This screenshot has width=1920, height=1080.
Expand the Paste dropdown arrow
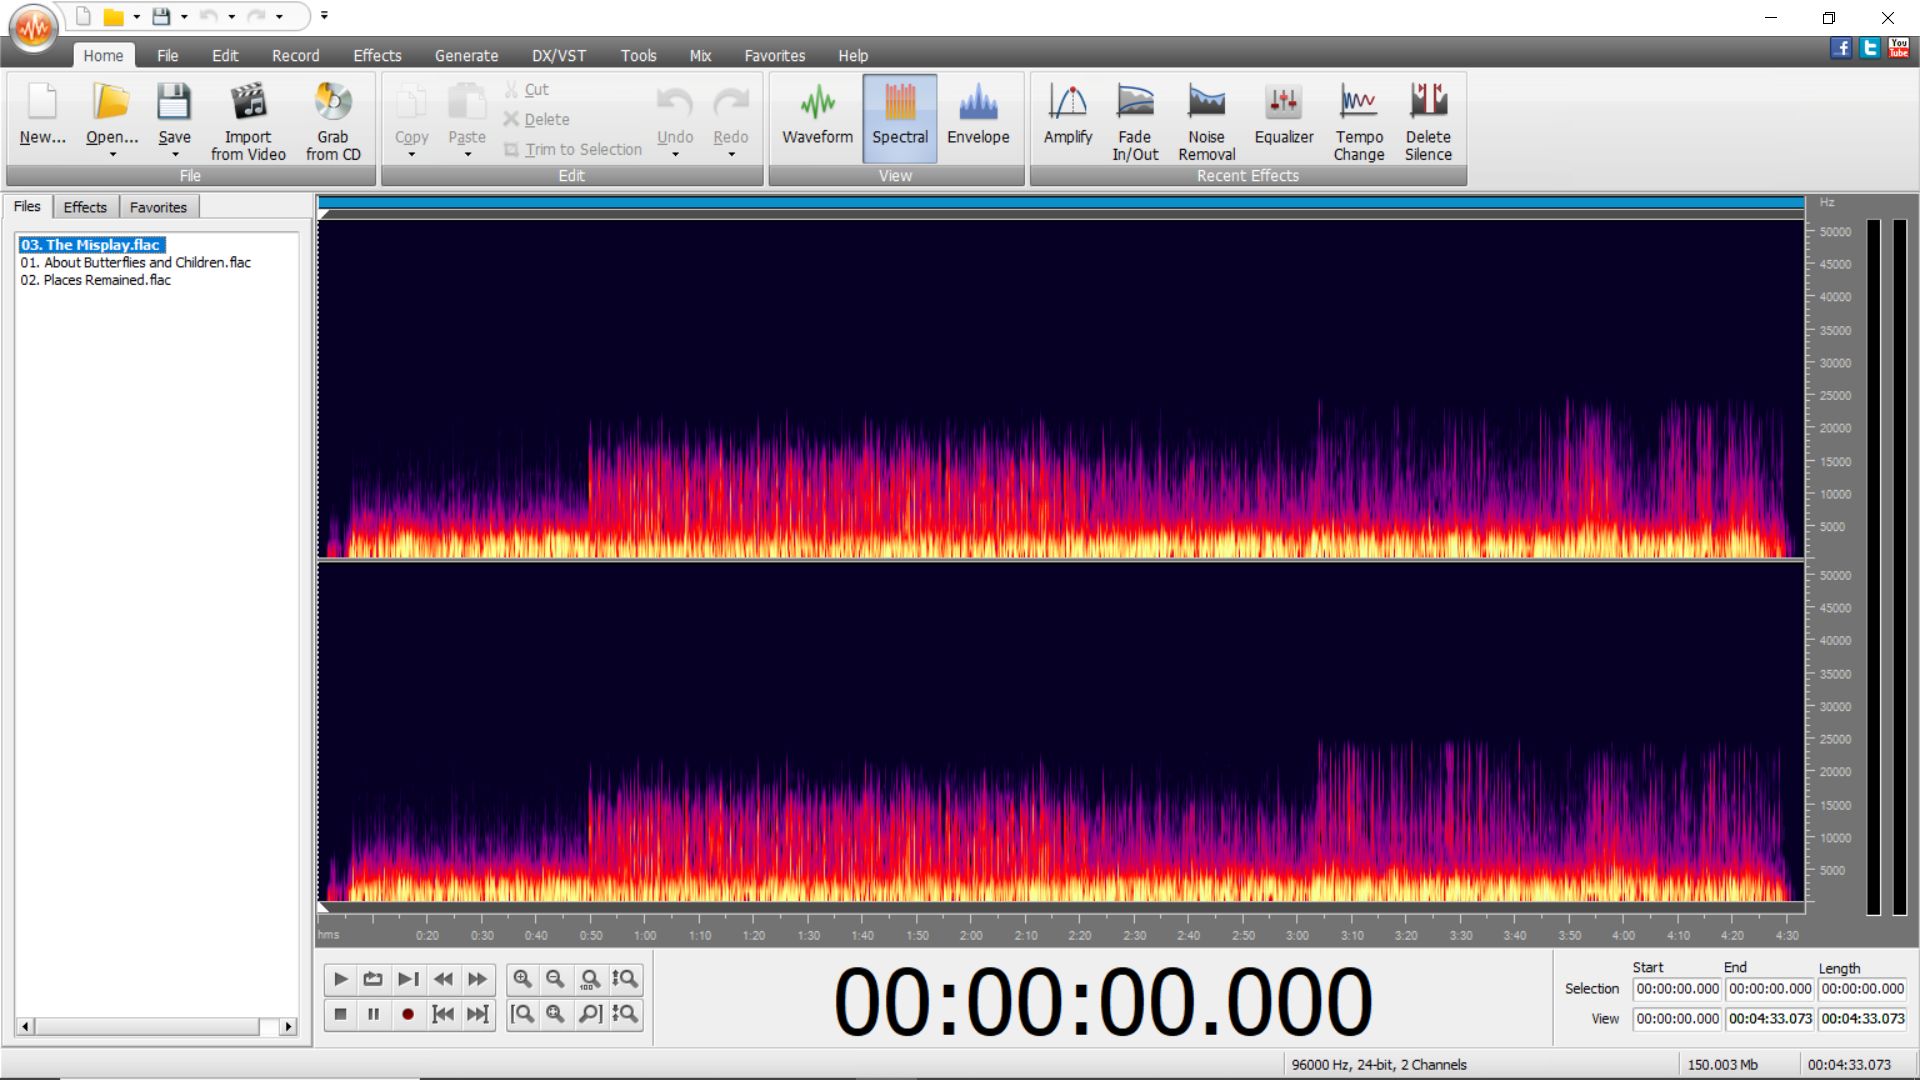pyautogui.click(x=467, y=155)
